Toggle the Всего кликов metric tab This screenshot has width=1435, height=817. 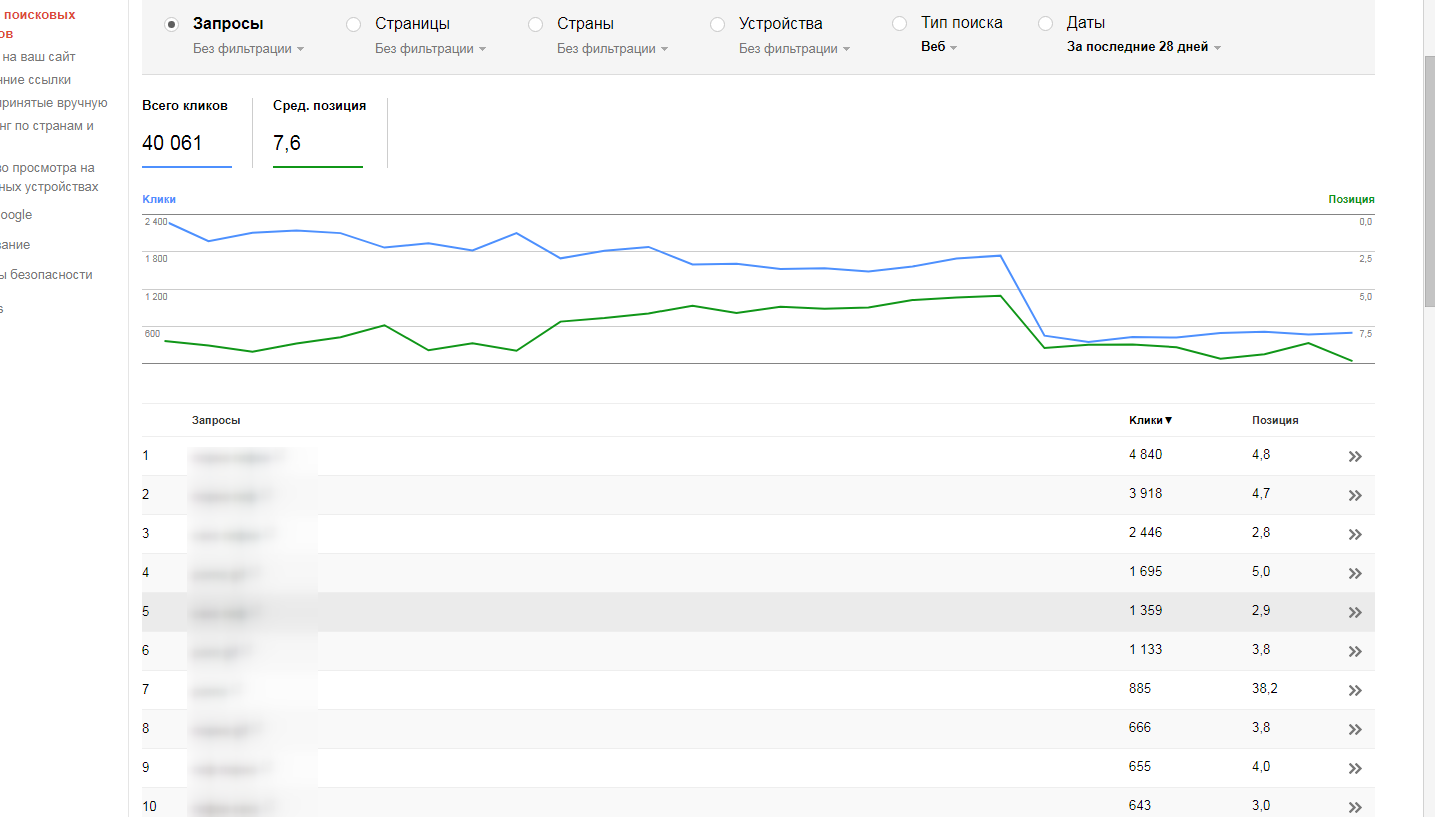(186, 132)
